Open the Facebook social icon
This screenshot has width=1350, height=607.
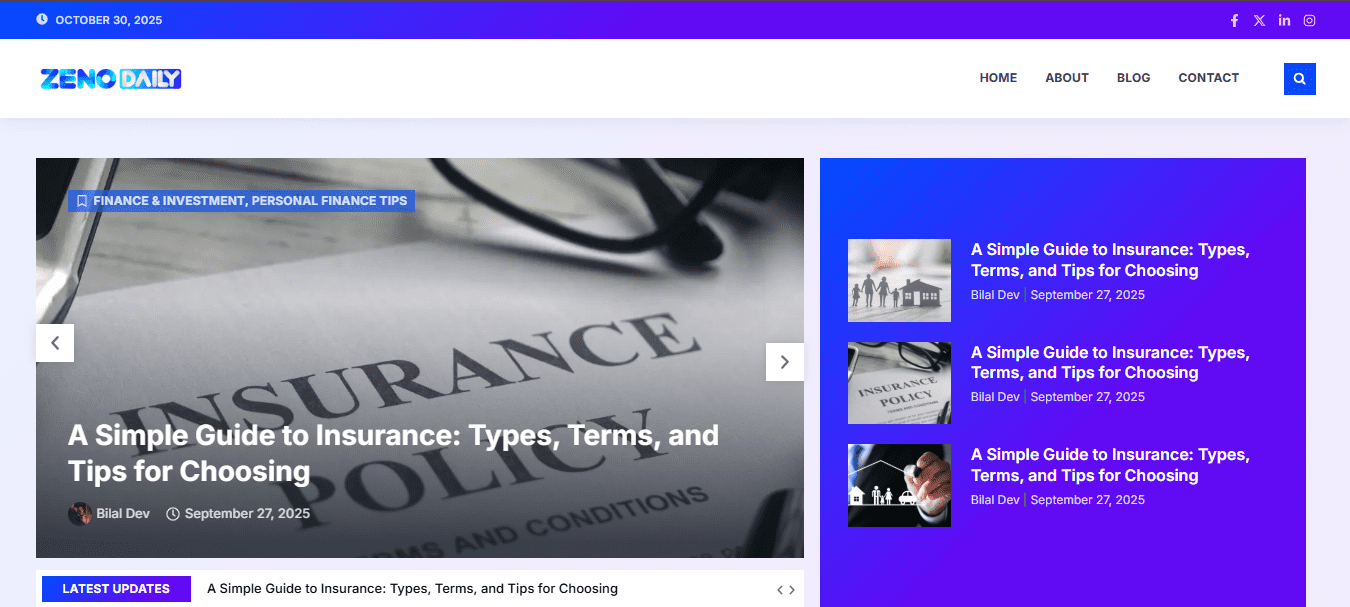pos(1234,20)
